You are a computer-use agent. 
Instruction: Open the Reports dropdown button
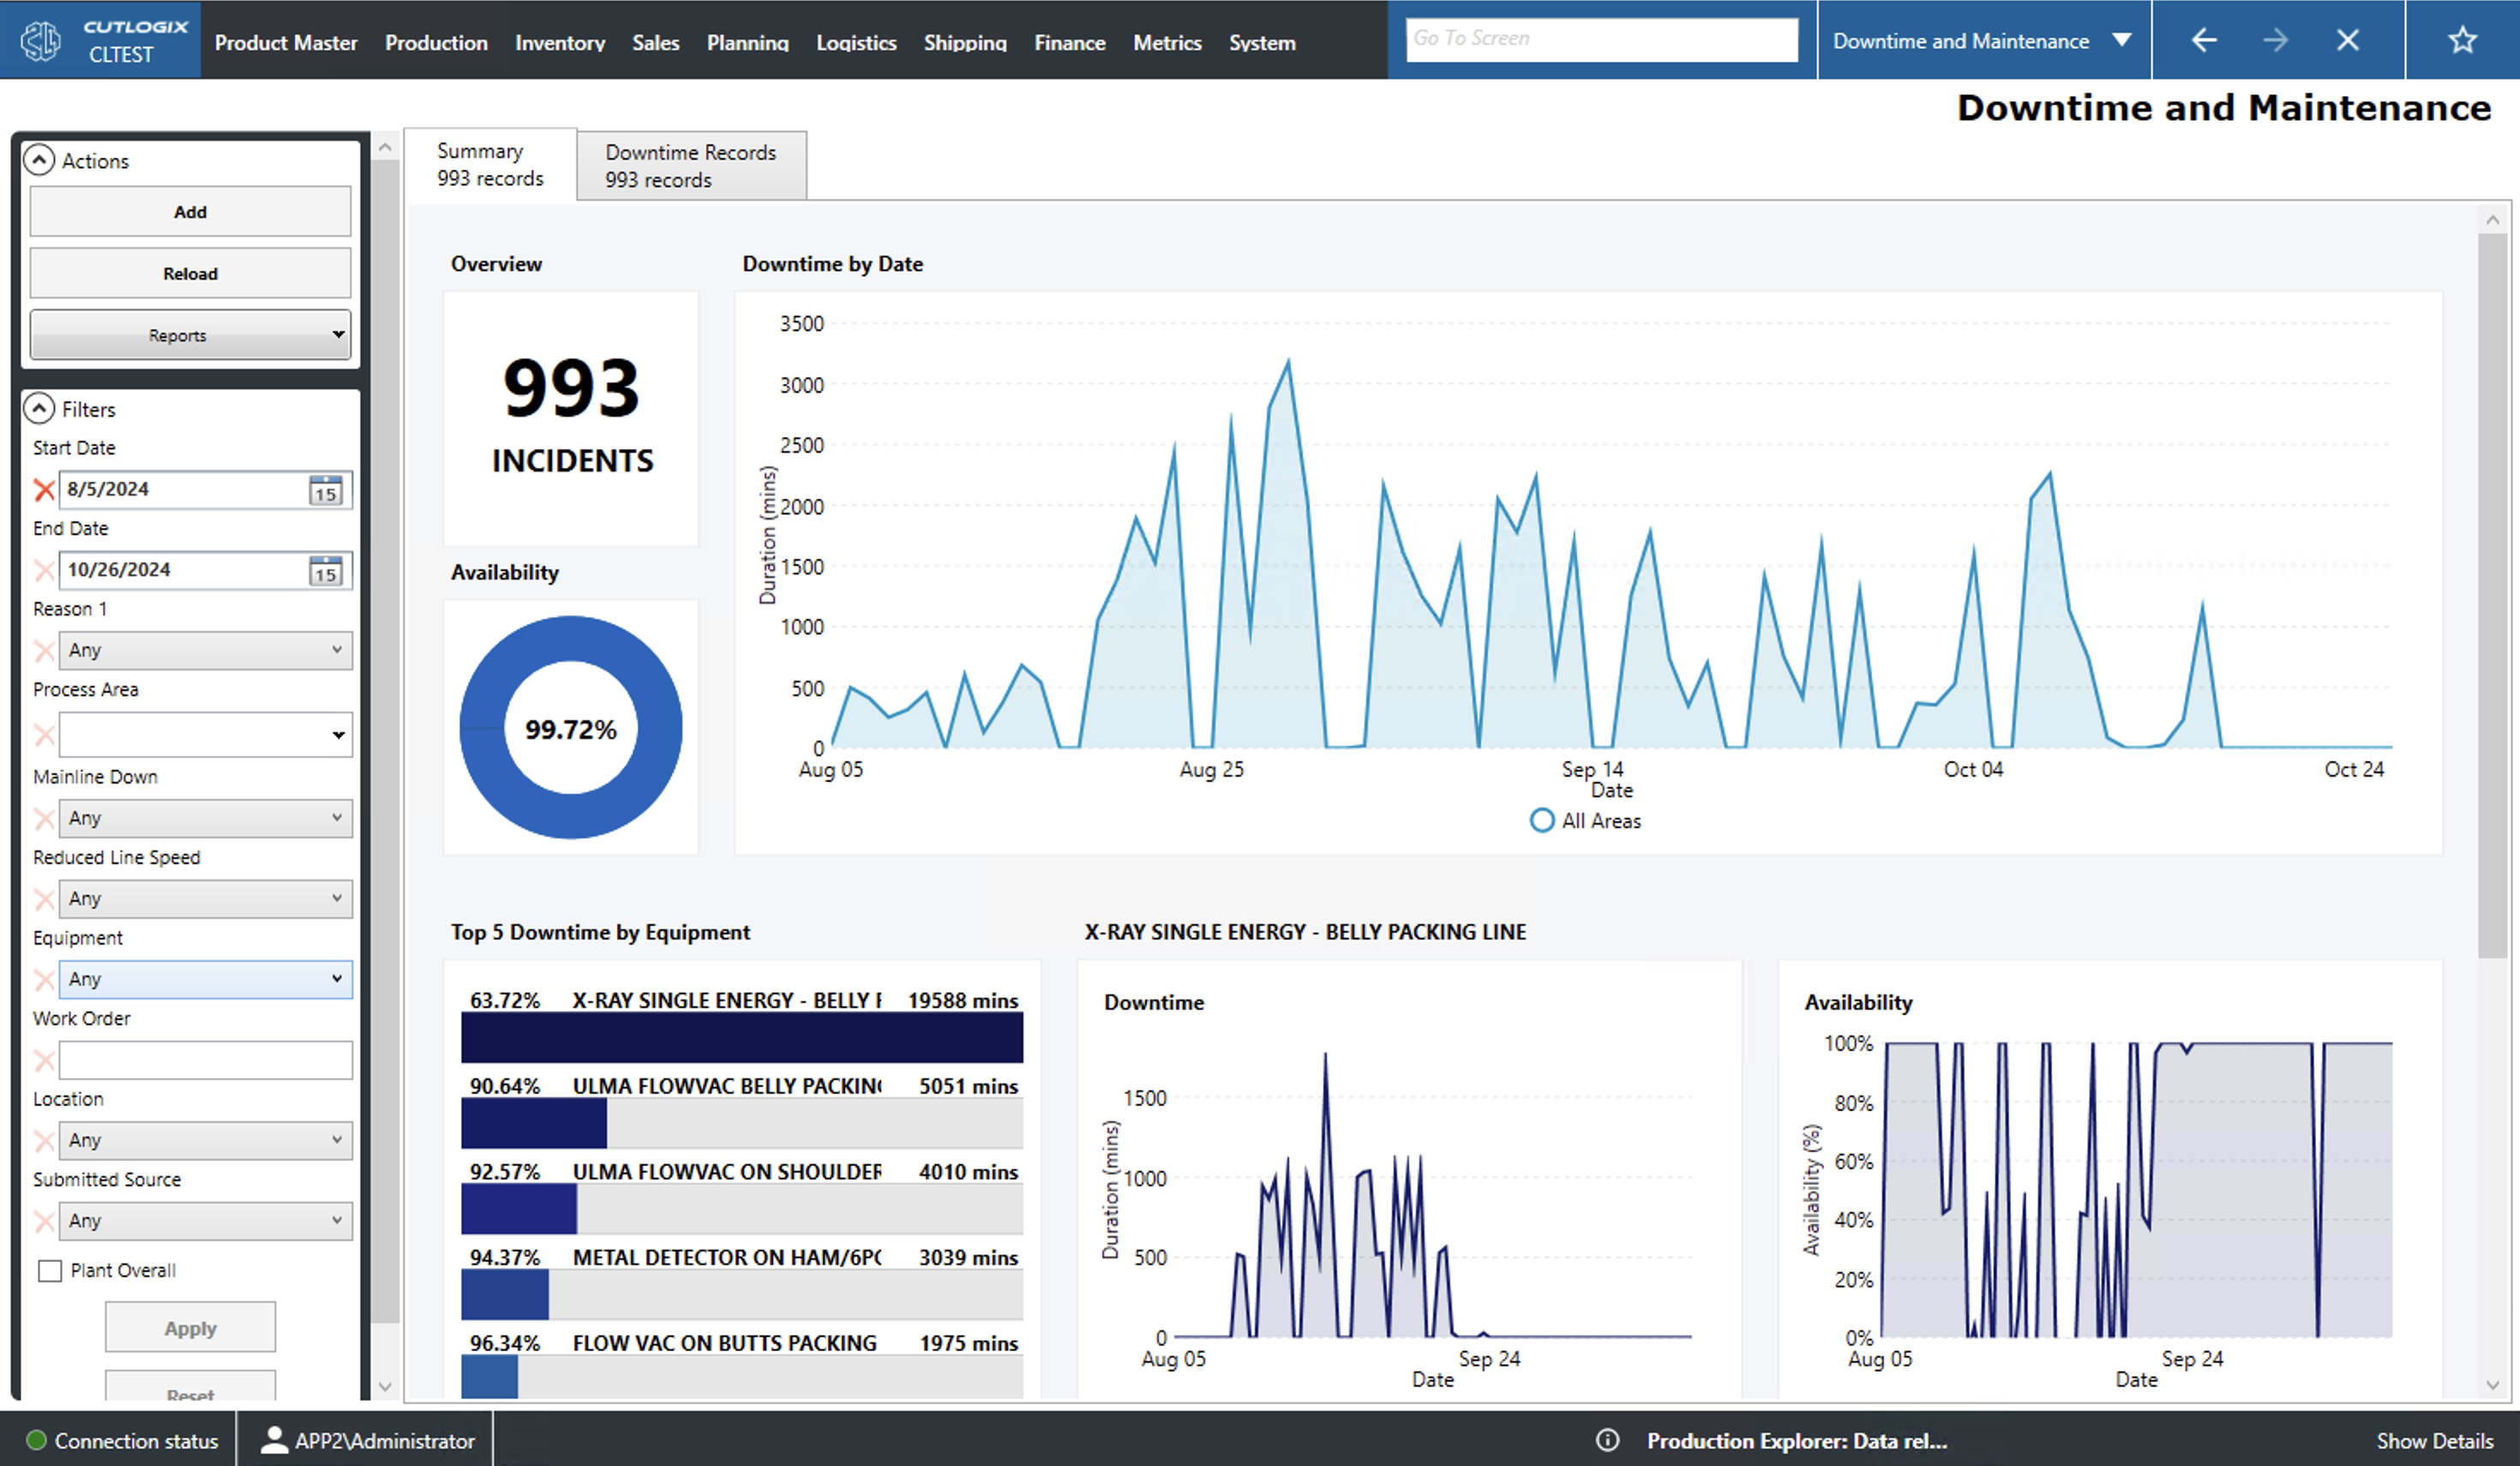[x=190, y=335]
